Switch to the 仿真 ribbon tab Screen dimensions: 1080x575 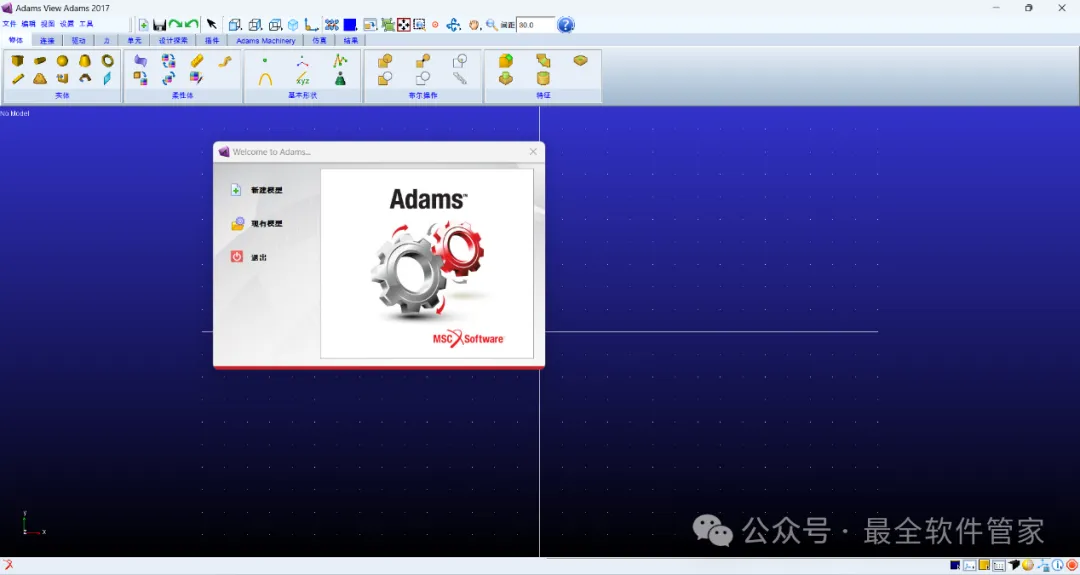[320, 41]
